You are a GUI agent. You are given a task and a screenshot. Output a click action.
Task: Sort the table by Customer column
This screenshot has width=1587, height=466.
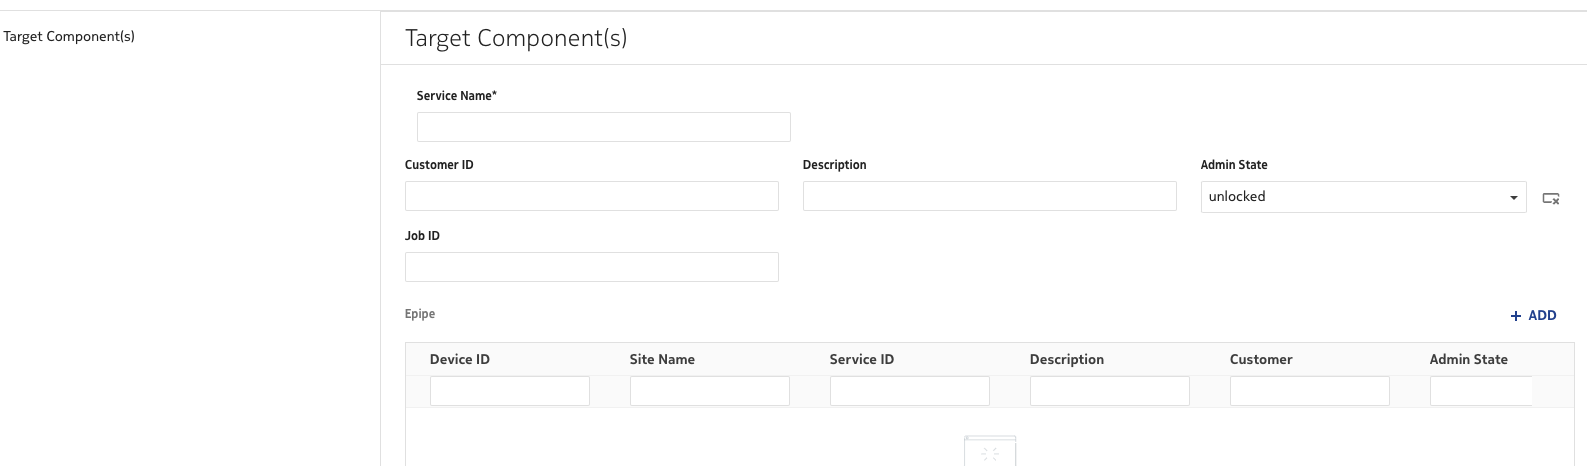pyautogui.click(x=1261, y=359)
